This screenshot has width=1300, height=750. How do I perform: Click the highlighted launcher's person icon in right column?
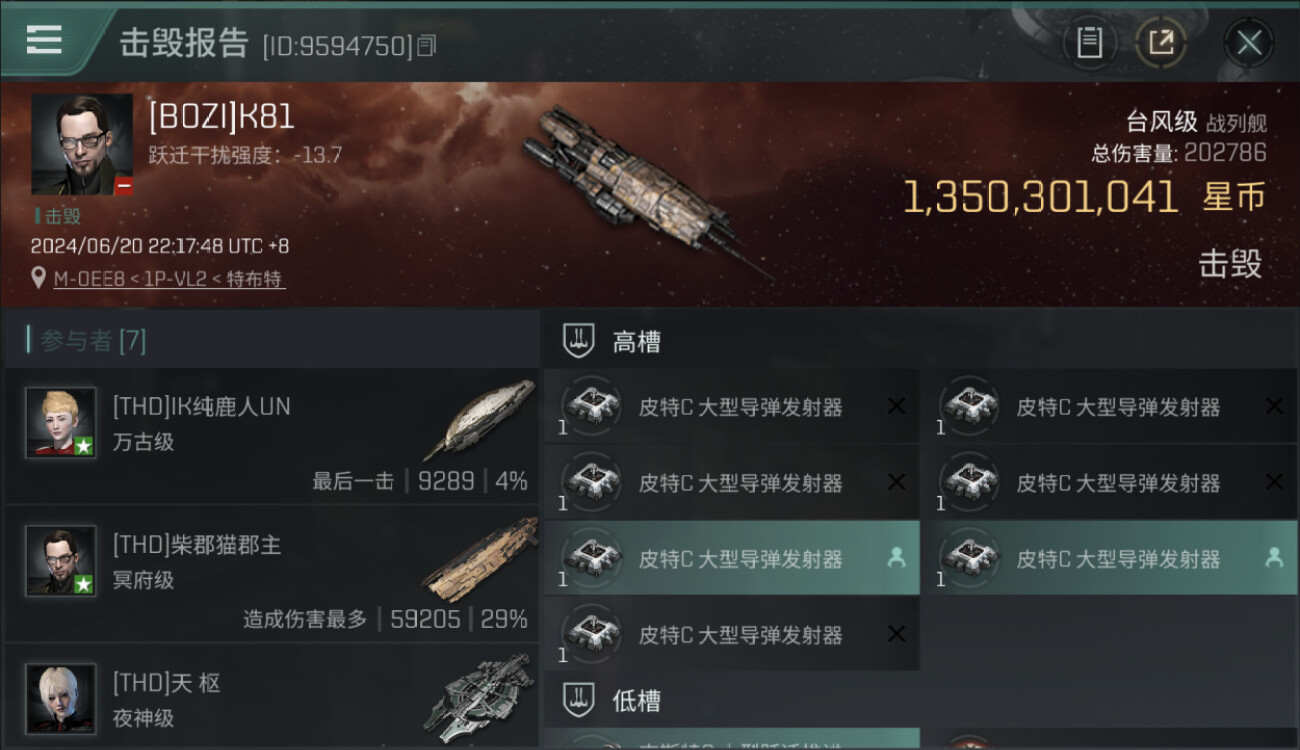click(1274, 558)
